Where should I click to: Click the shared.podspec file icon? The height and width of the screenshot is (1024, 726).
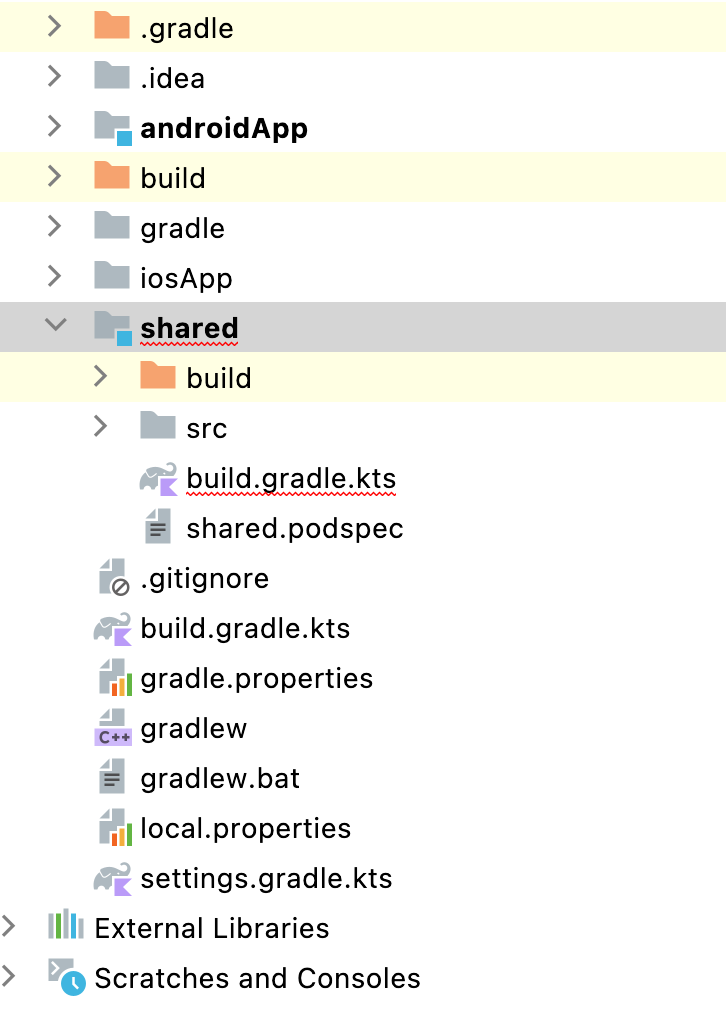(158, 527)
